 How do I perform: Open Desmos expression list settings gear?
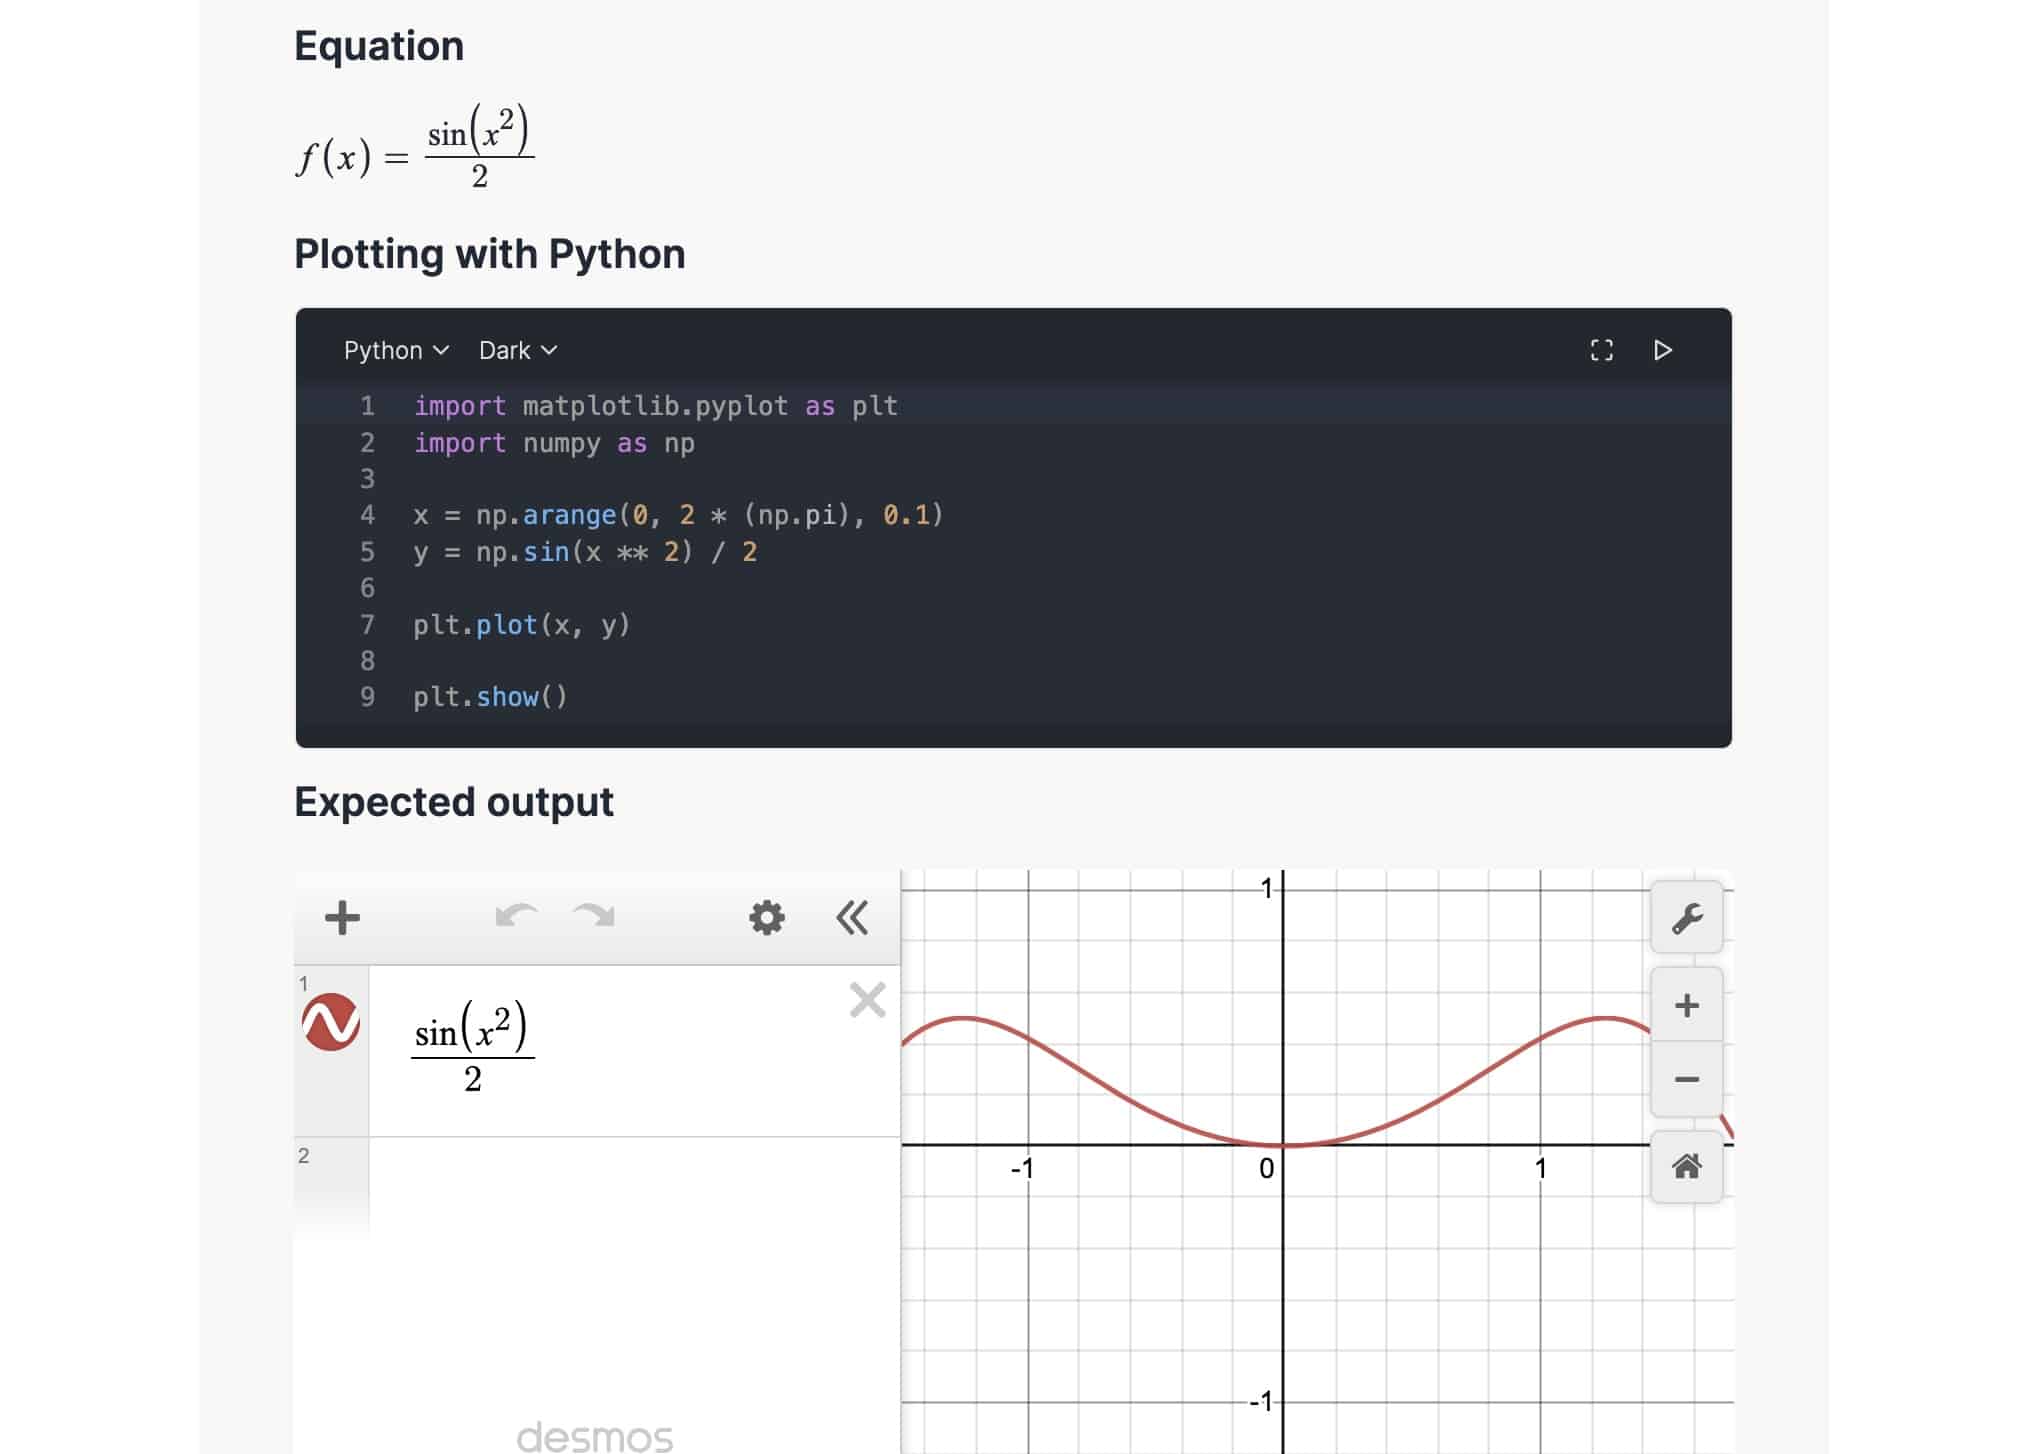(767, 917)
